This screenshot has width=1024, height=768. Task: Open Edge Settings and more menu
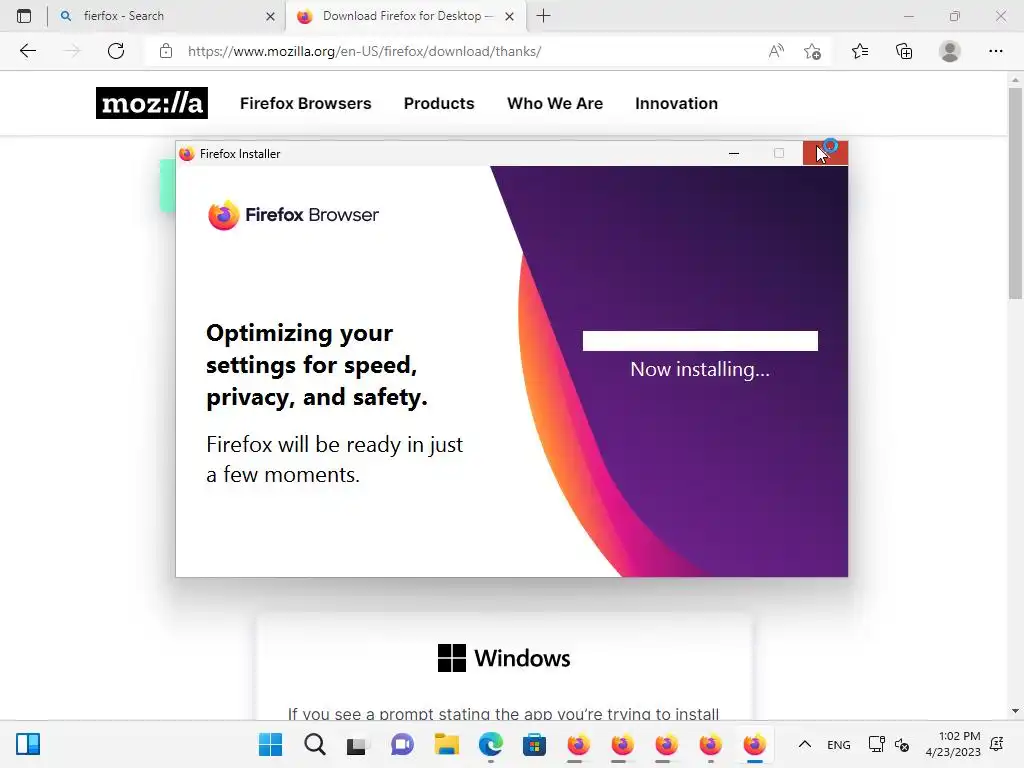995,51
